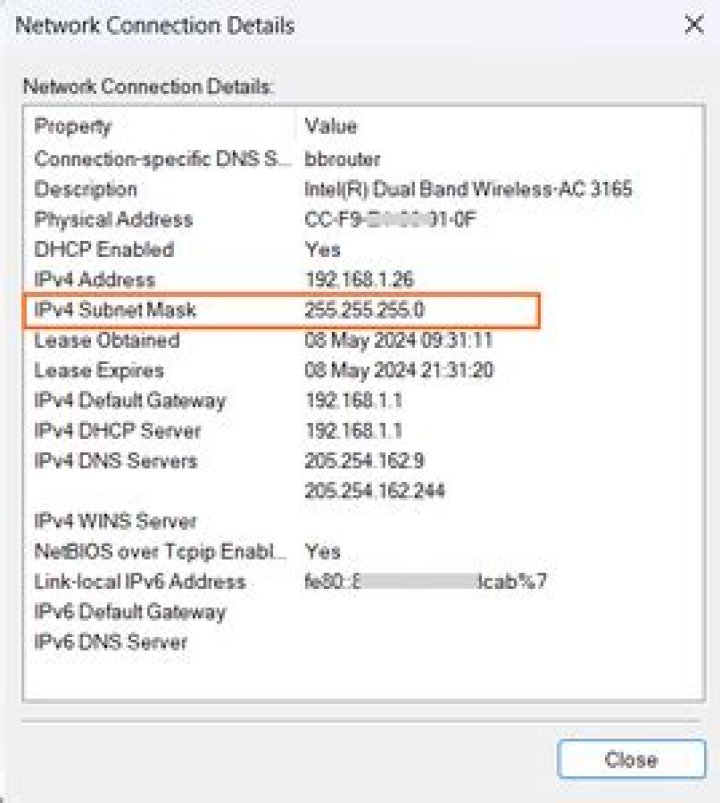Select the Link-local IPv6 Address row
This screenshot has width=720, height=803.
pyautogui.click(x=140, y=582)
